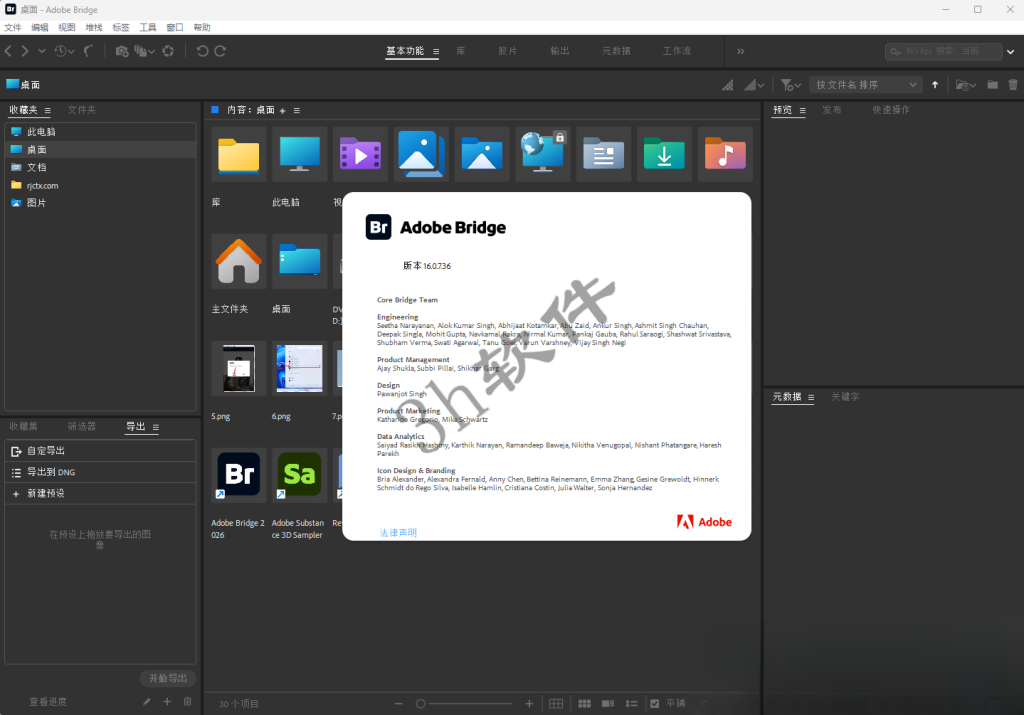The width and height of the screenshot is (1024, 715).
Task: Go forward with the right arrow
Action: pyautogui.click(x=25, y=51)
